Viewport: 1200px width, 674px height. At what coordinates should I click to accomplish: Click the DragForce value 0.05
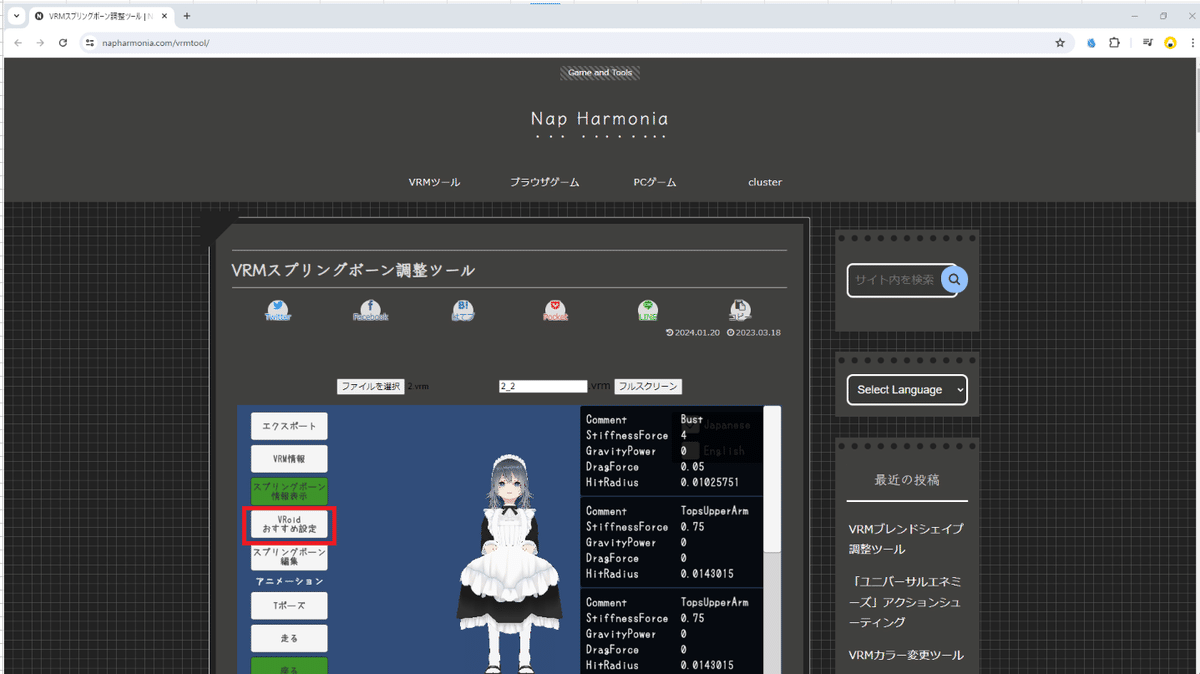click(x=692, y=467)
